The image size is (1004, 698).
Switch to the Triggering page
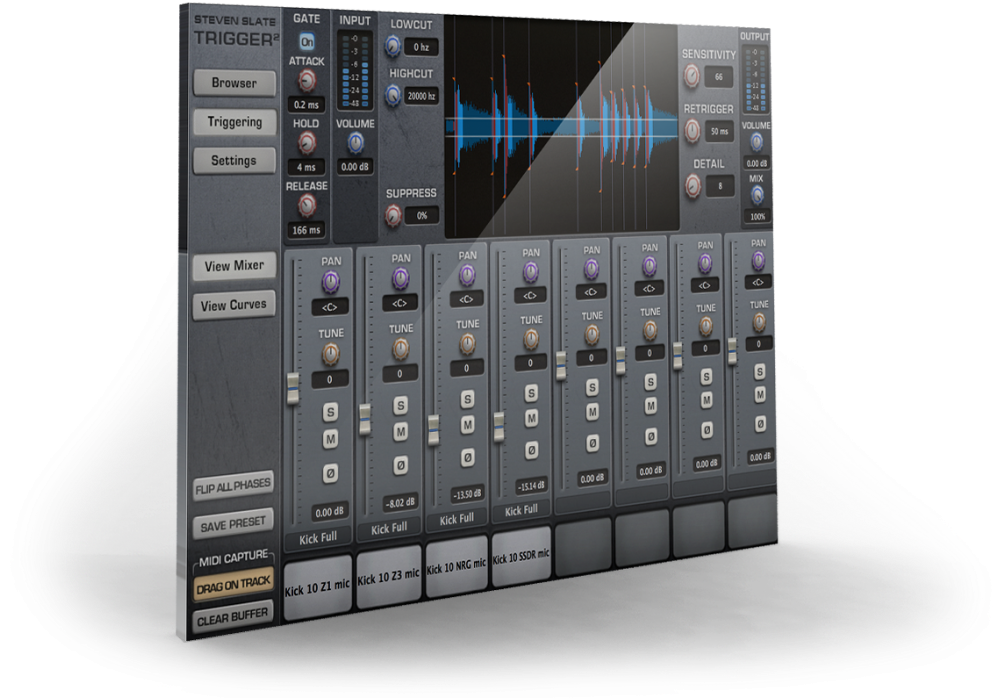[x=234, y=122]
